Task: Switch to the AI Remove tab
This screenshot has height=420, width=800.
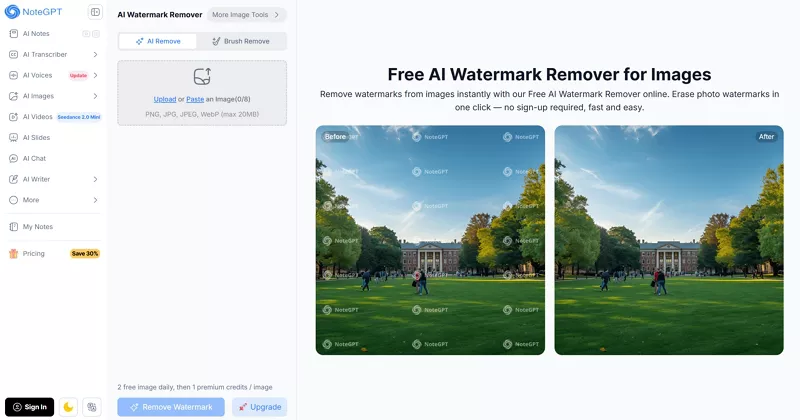Action: [x=158, y=41]
